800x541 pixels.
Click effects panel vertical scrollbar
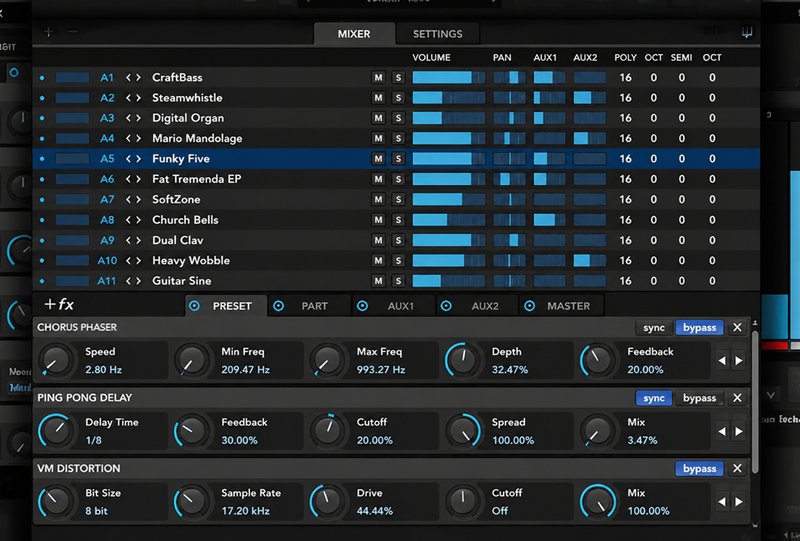pyautogui.click(x=755, y=400)
